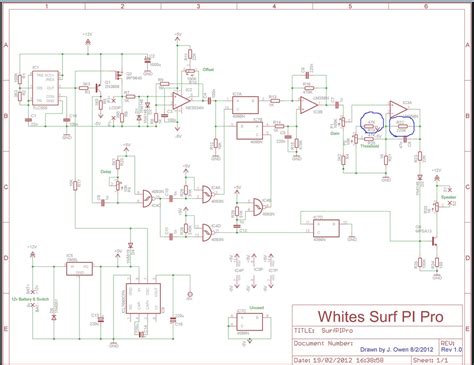Select the IC7B 4066N switch block
474x365 pixels.
point(249,131)
